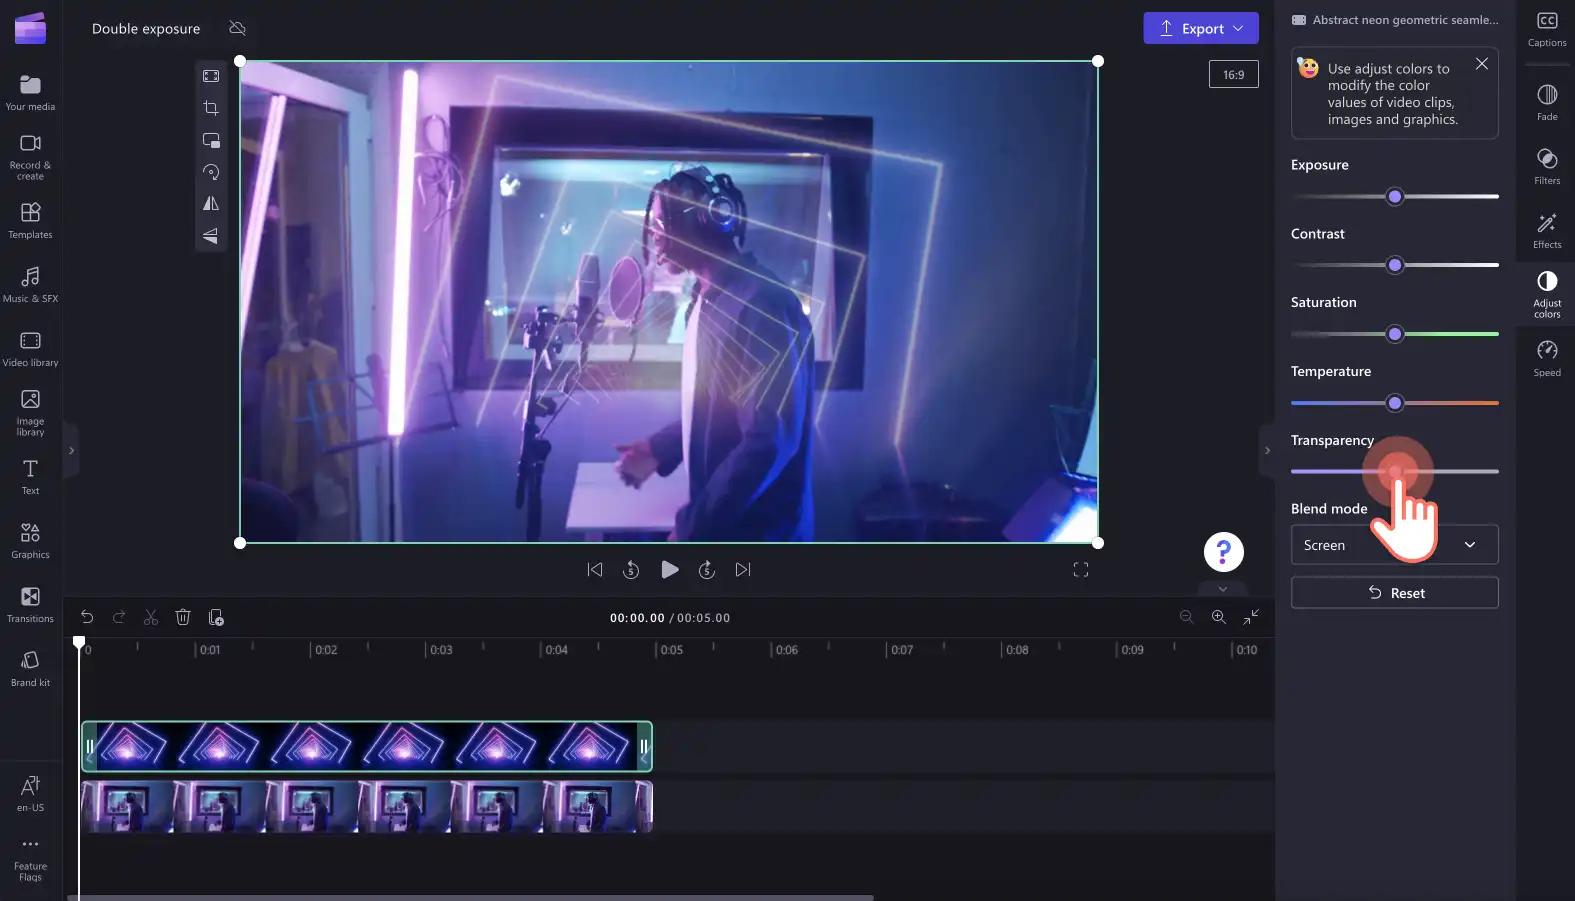The width and height of the screenshot is (1575, 901).
Task: Open the Effects panel
Action: coord(1547,230)
